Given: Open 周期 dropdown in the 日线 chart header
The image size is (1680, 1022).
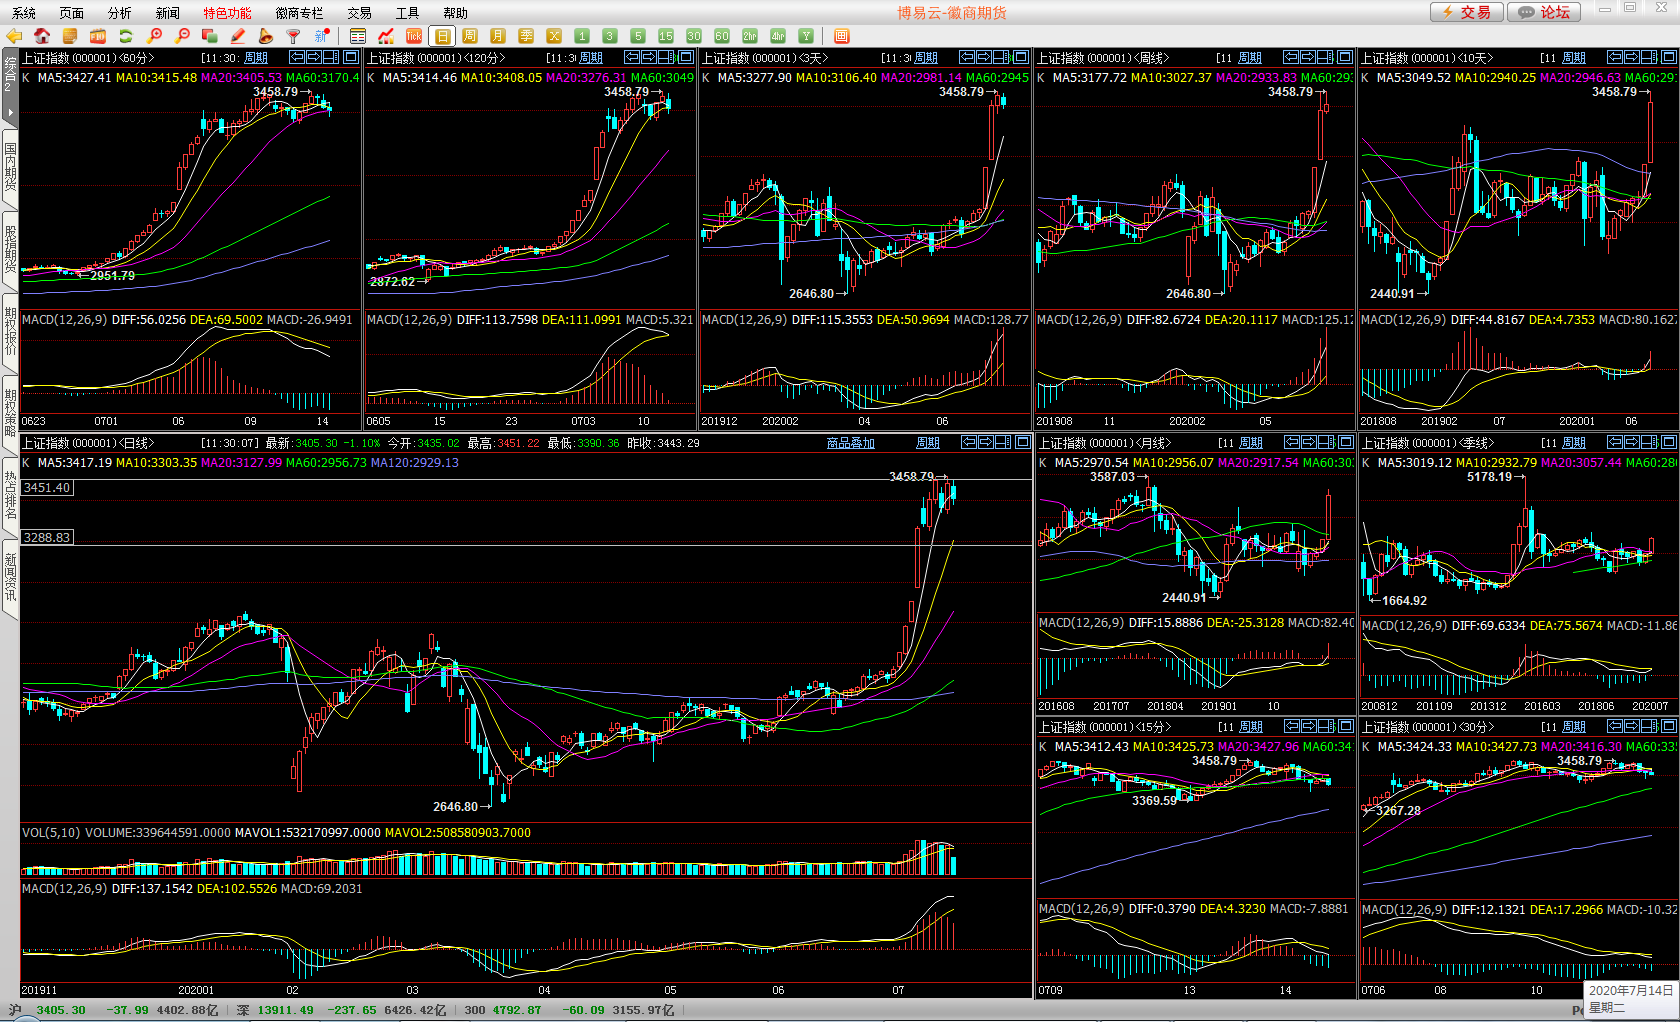Looking at the screenshot, I should (928, 443).
